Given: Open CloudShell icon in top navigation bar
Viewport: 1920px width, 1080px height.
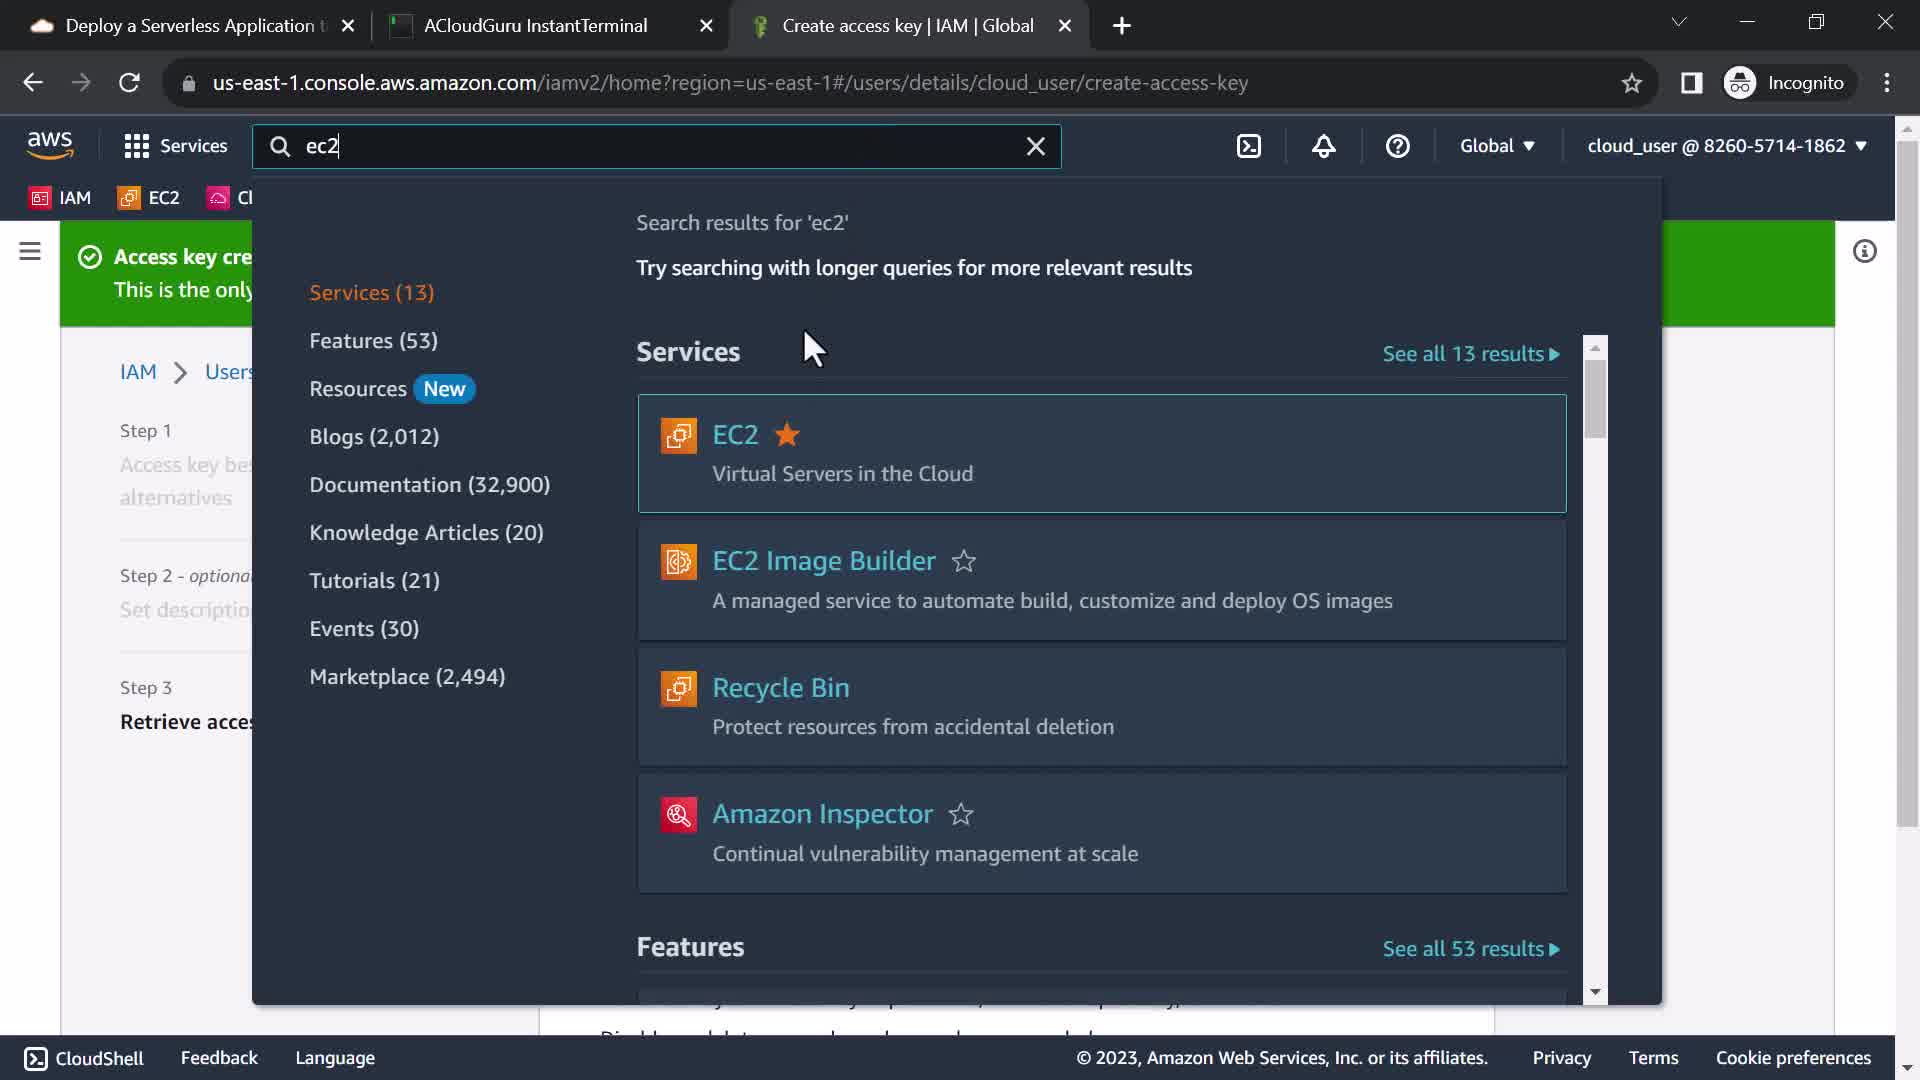Looking at the screenshot, I should pyautogui.click(x=1249, y=146).
